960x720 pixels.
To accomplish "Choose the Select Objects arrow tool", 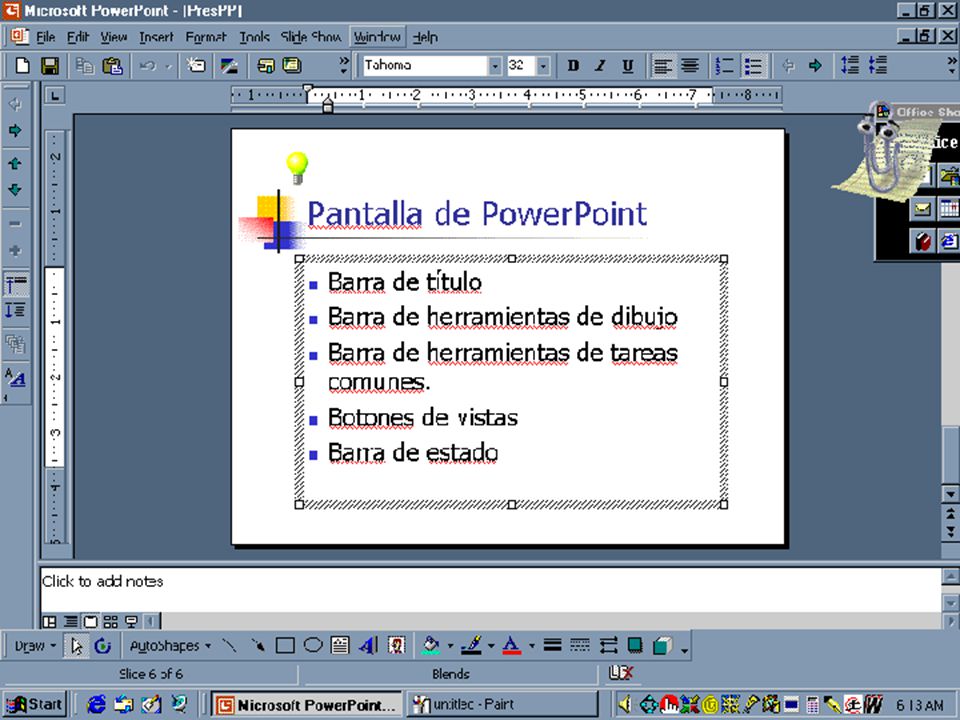I will coord(76,646).
